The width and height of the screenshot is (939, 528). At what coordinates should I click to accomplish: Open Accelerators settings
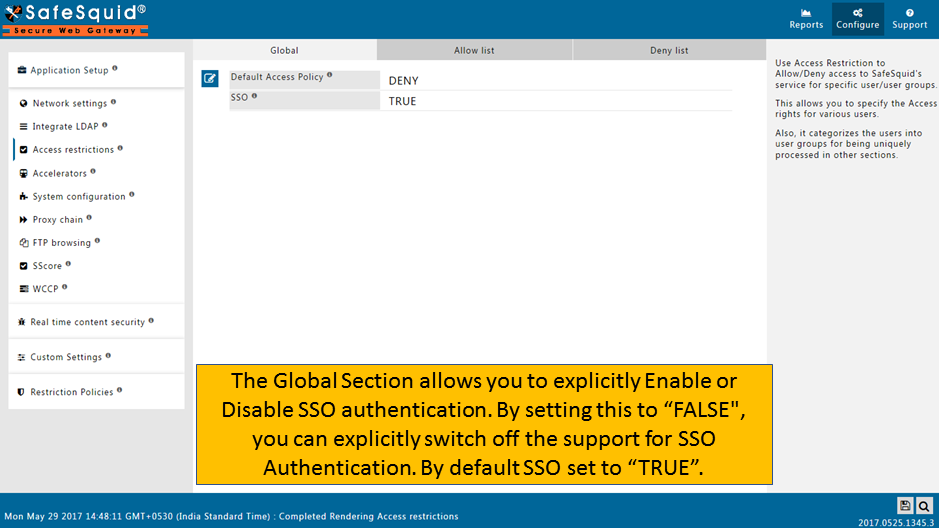[59, 173]
